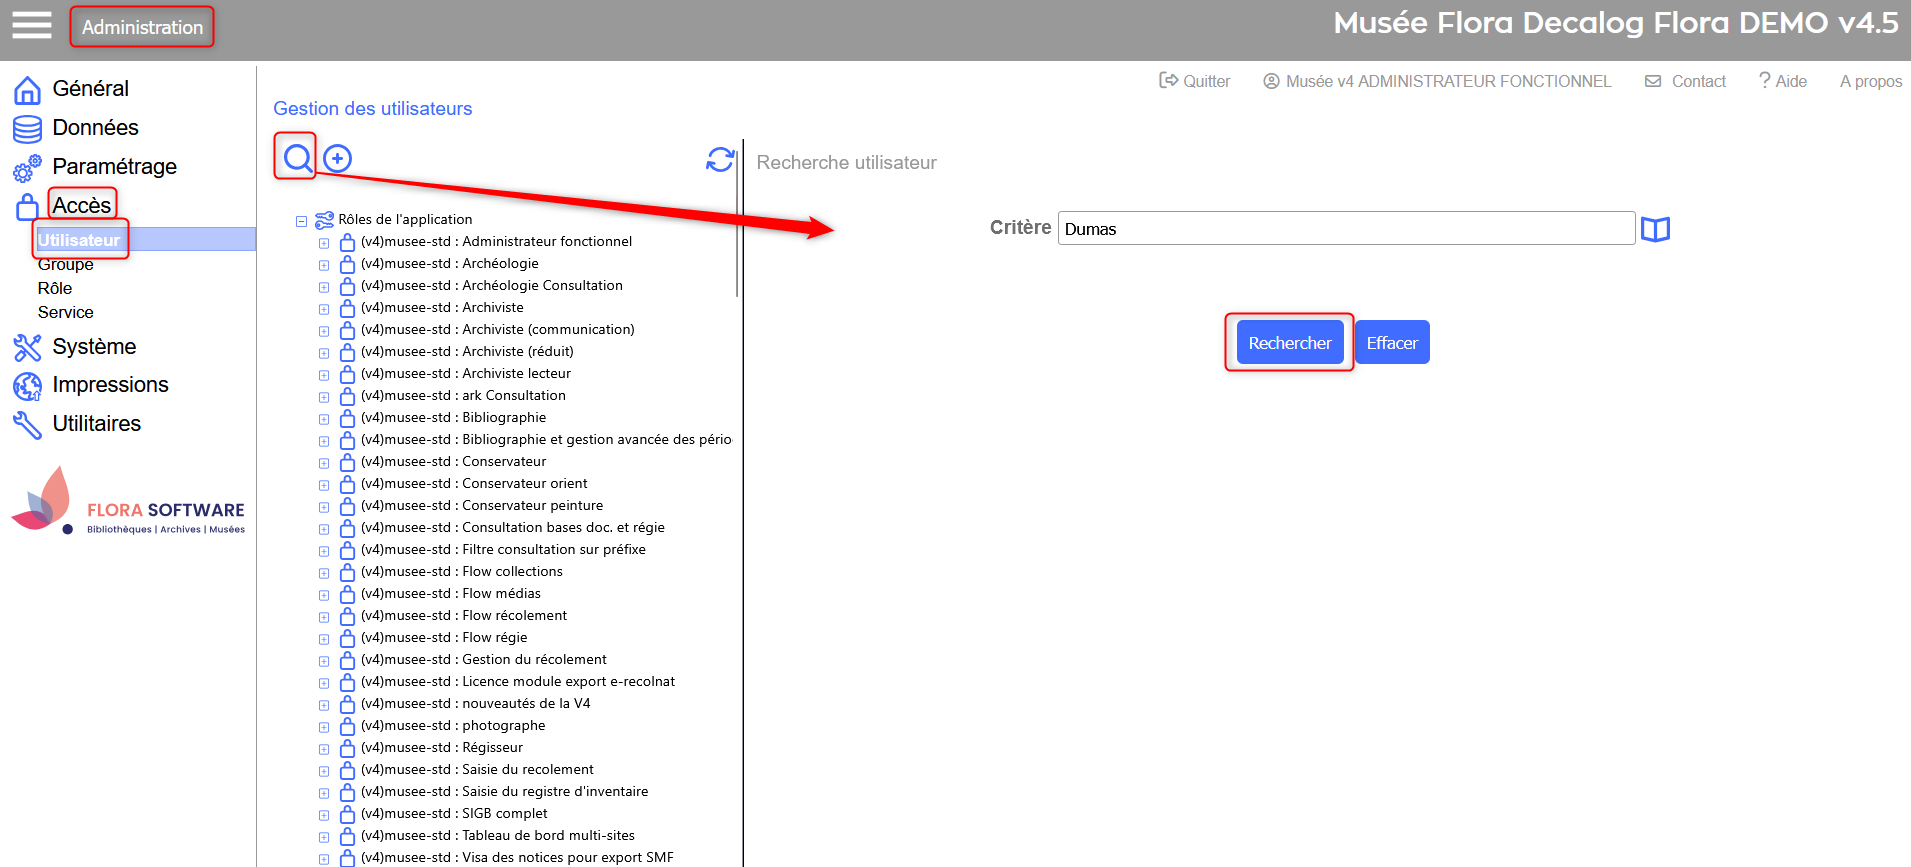Viewport: 1911px width, 867px height.
Task: Open the hamburger main menu
Action: (31, 25)
